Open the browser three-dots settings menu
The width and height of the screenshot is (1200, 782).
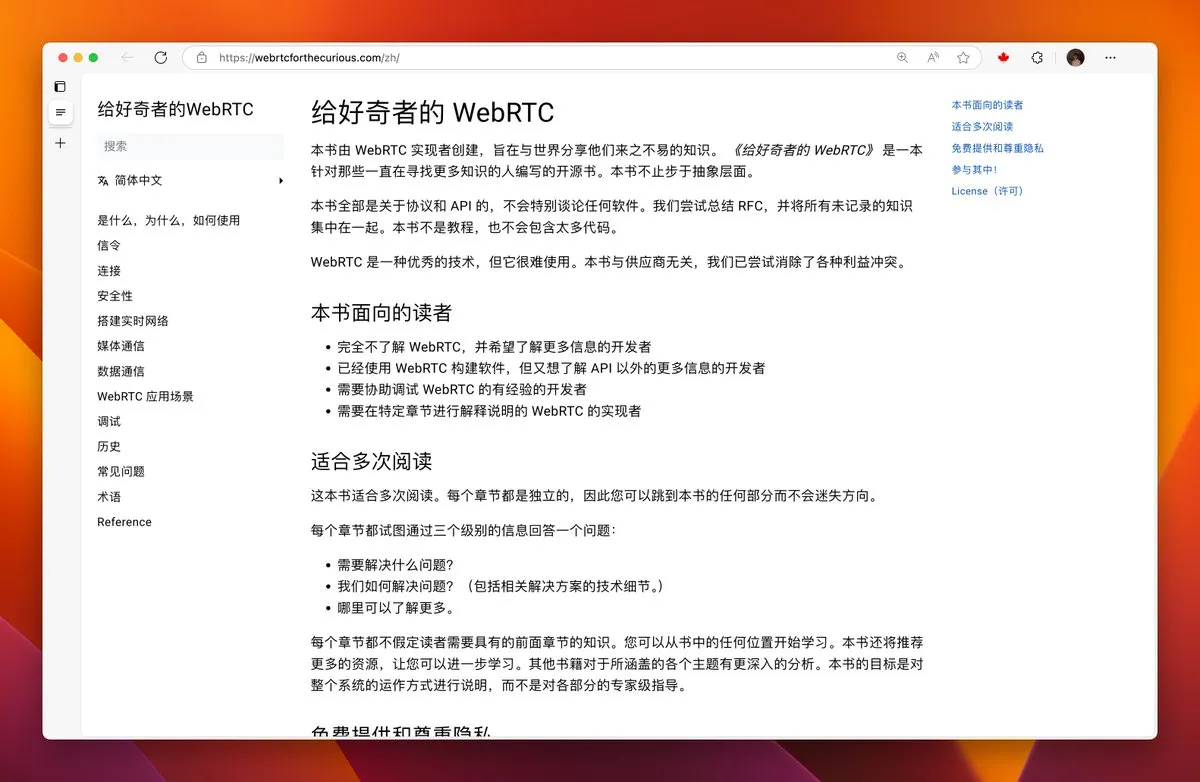(1110, 58)
